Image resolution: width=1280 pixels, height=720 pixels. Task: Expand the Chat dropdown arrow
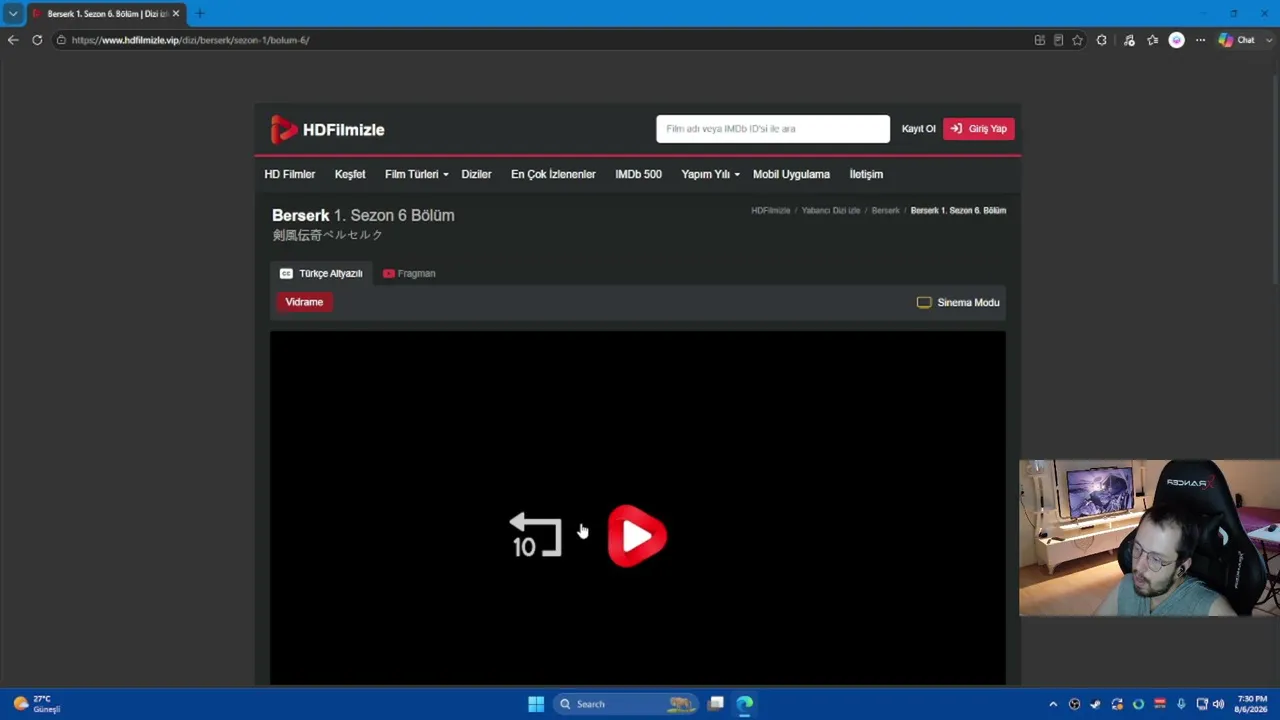1269,40
